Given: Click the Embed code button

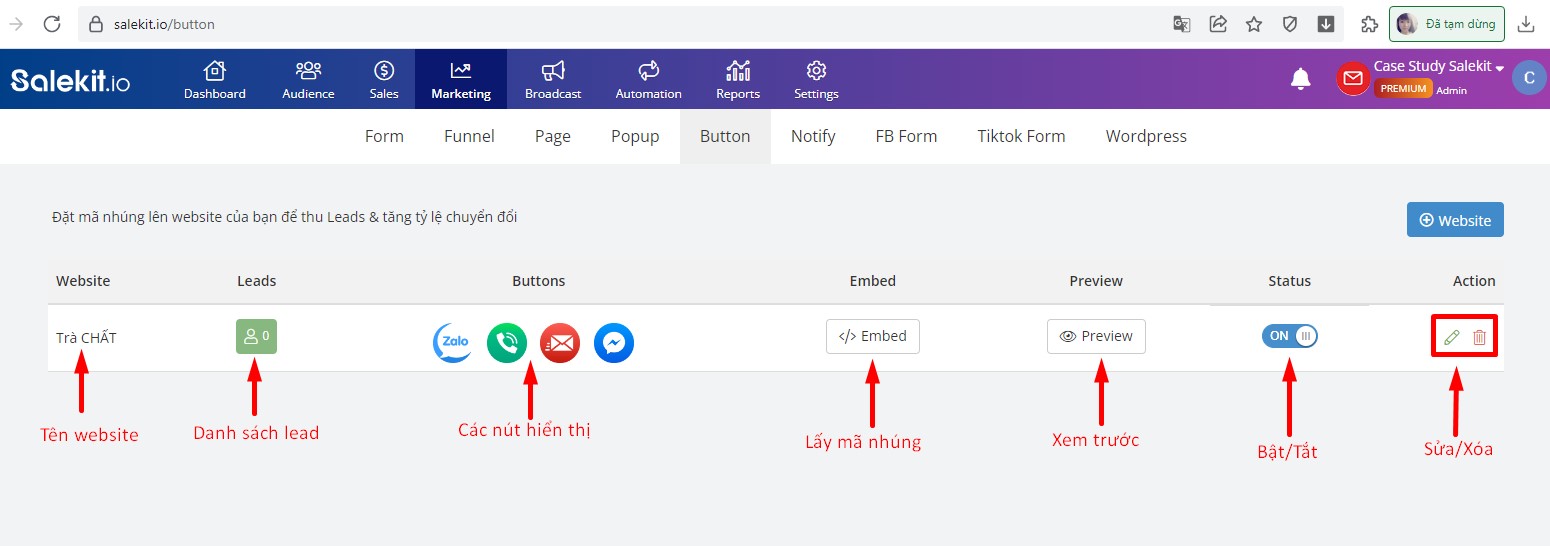Looking at the screenshot, I should (x=873, y=336).
